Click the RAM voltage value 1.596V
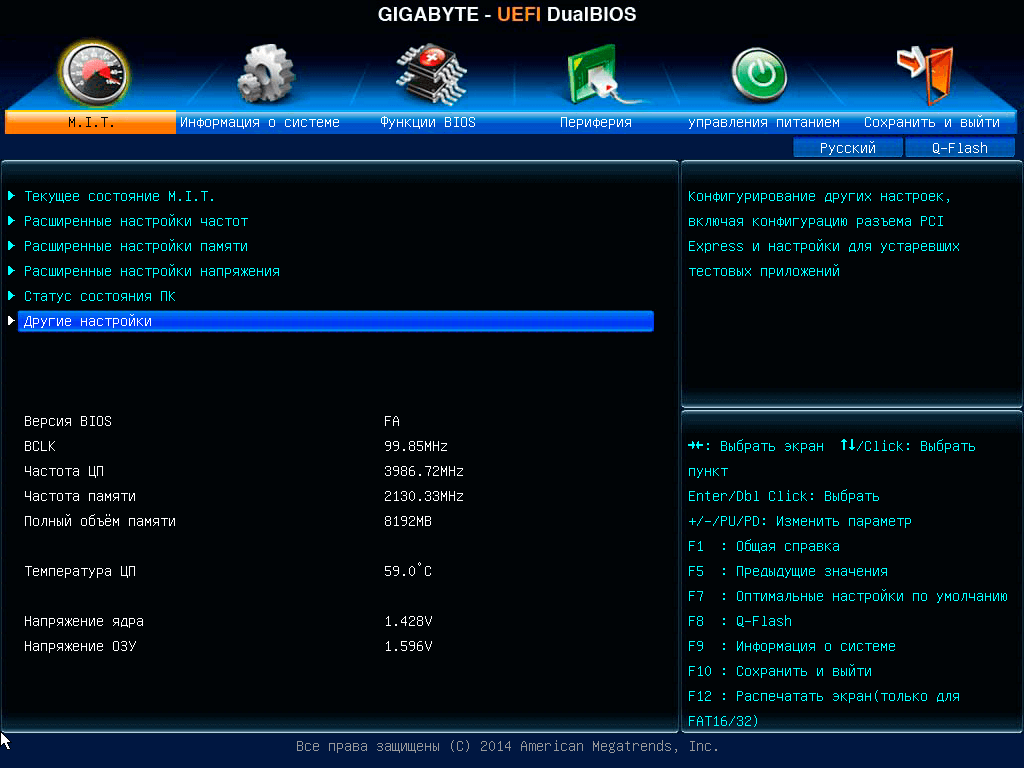This screenshot has height=768, width=1024. (408, 646)
